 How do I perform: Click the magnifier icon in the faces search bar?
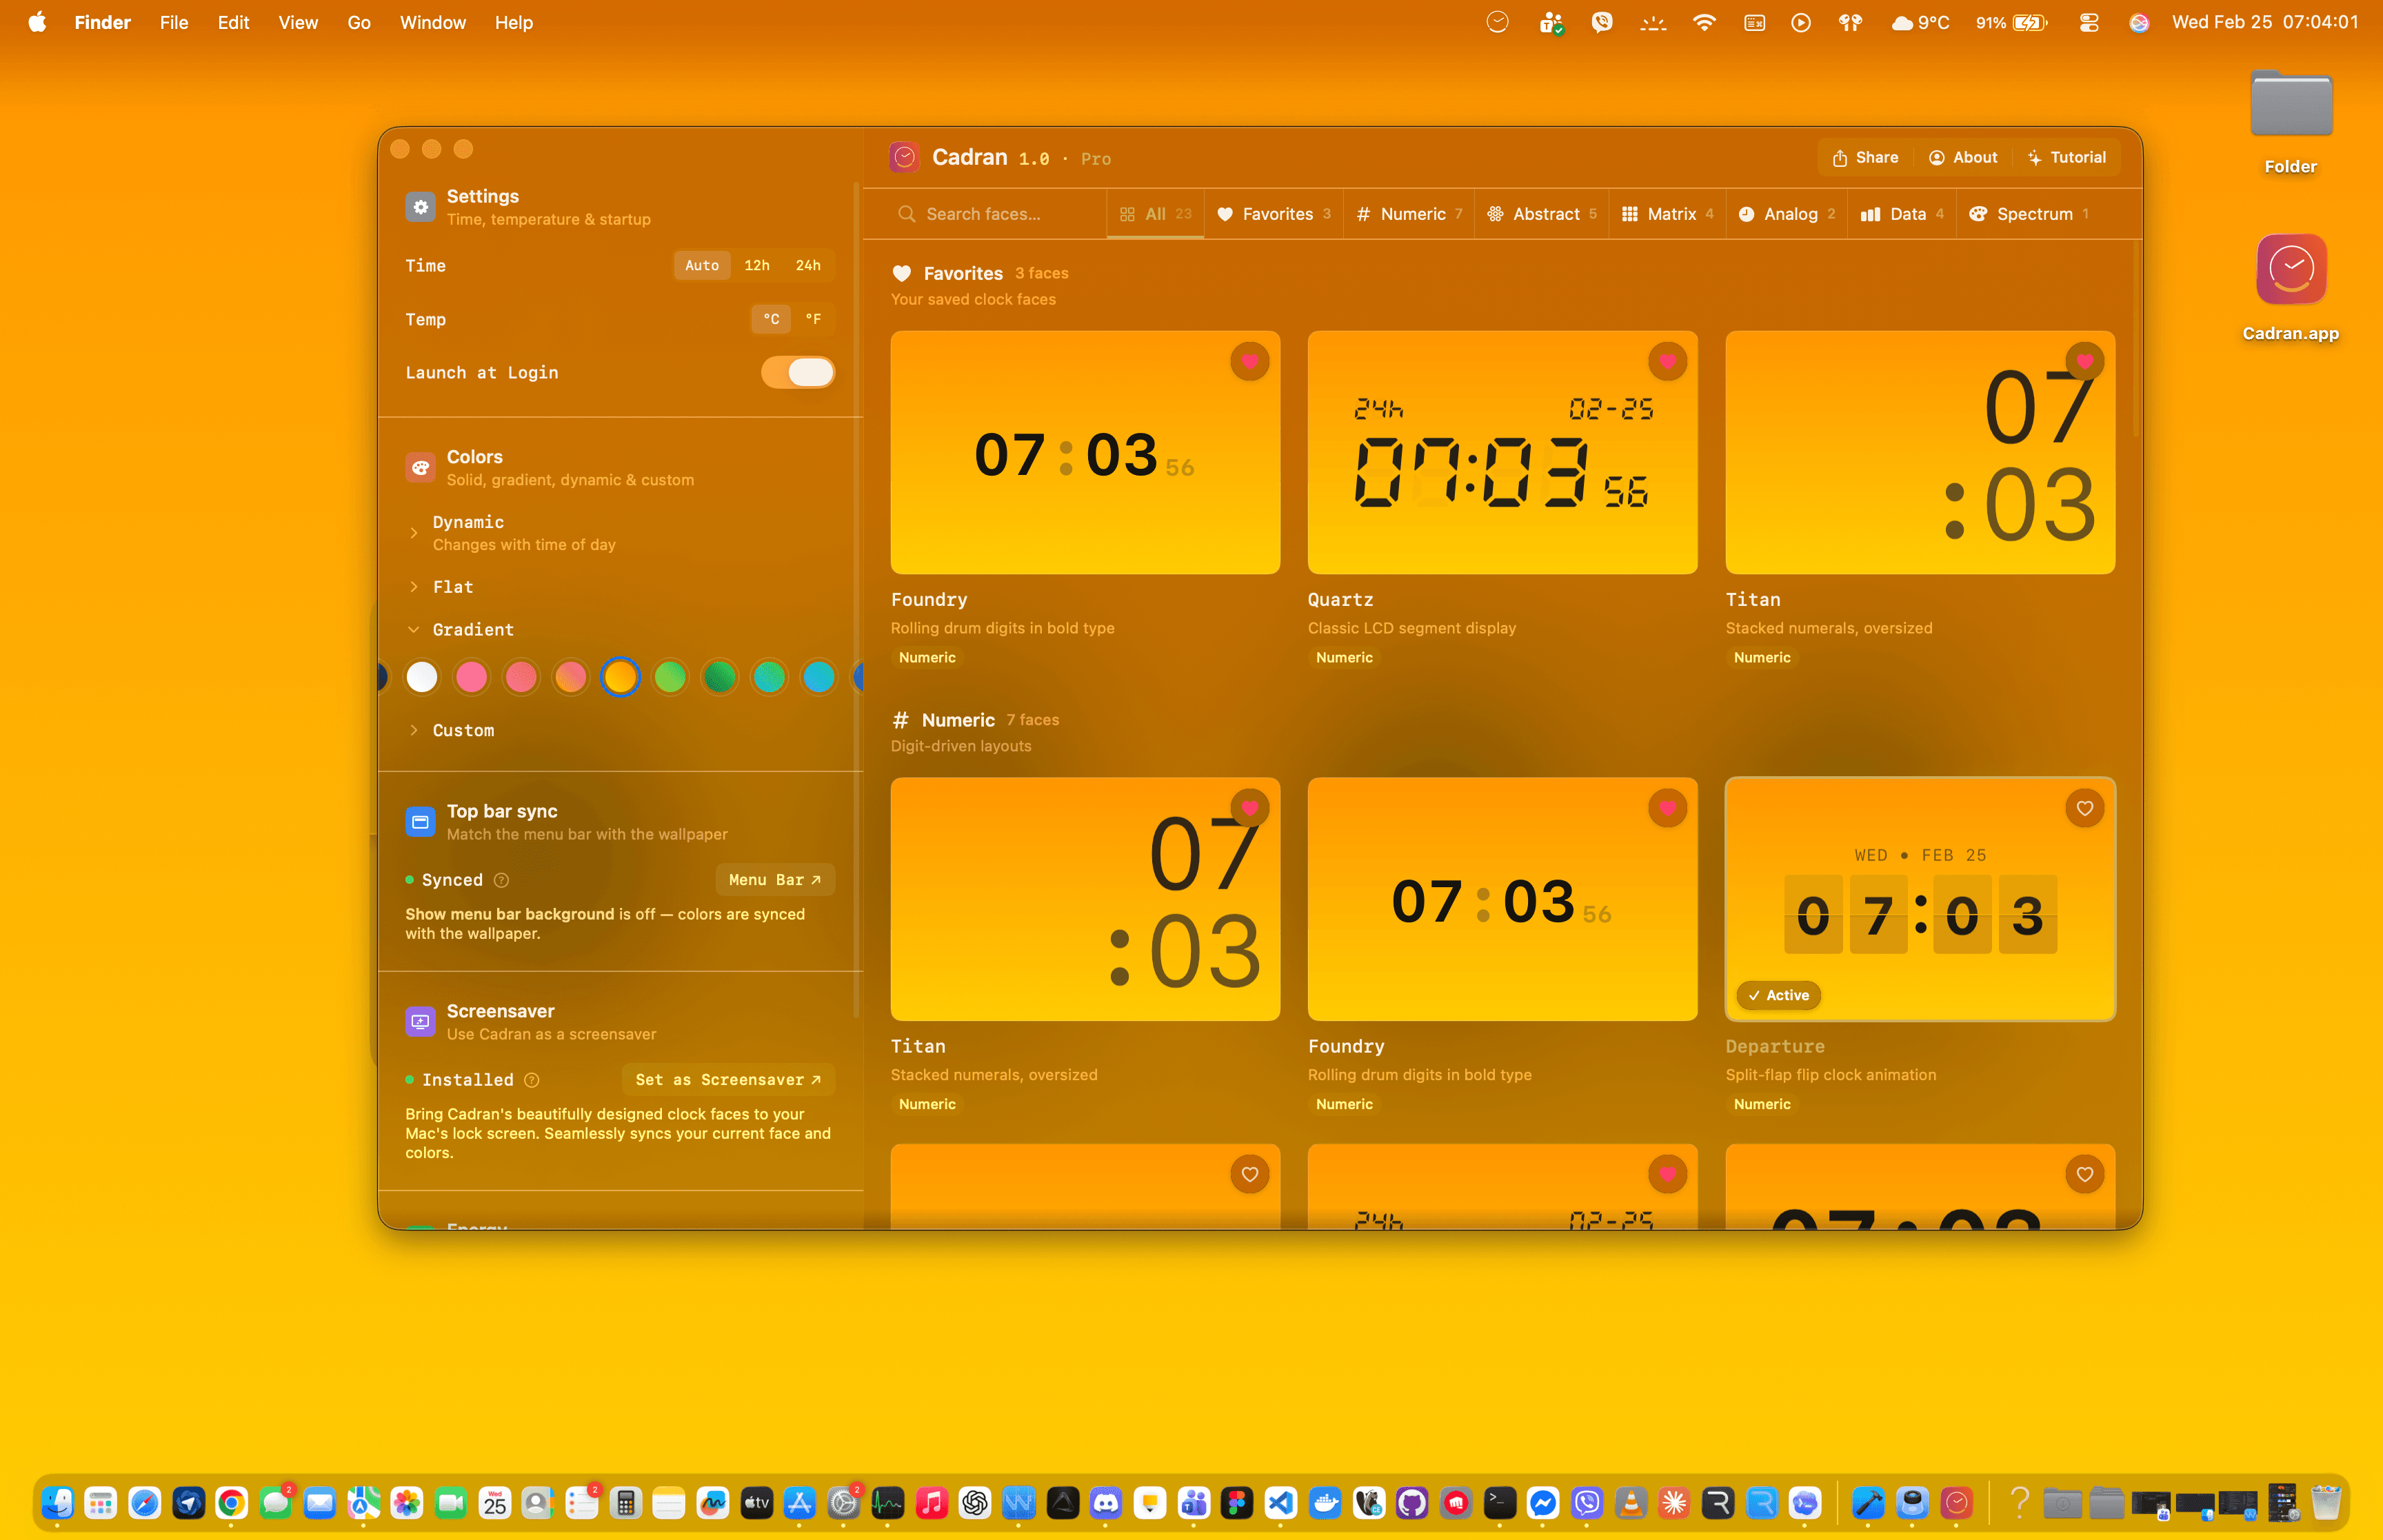pos(906,214)
